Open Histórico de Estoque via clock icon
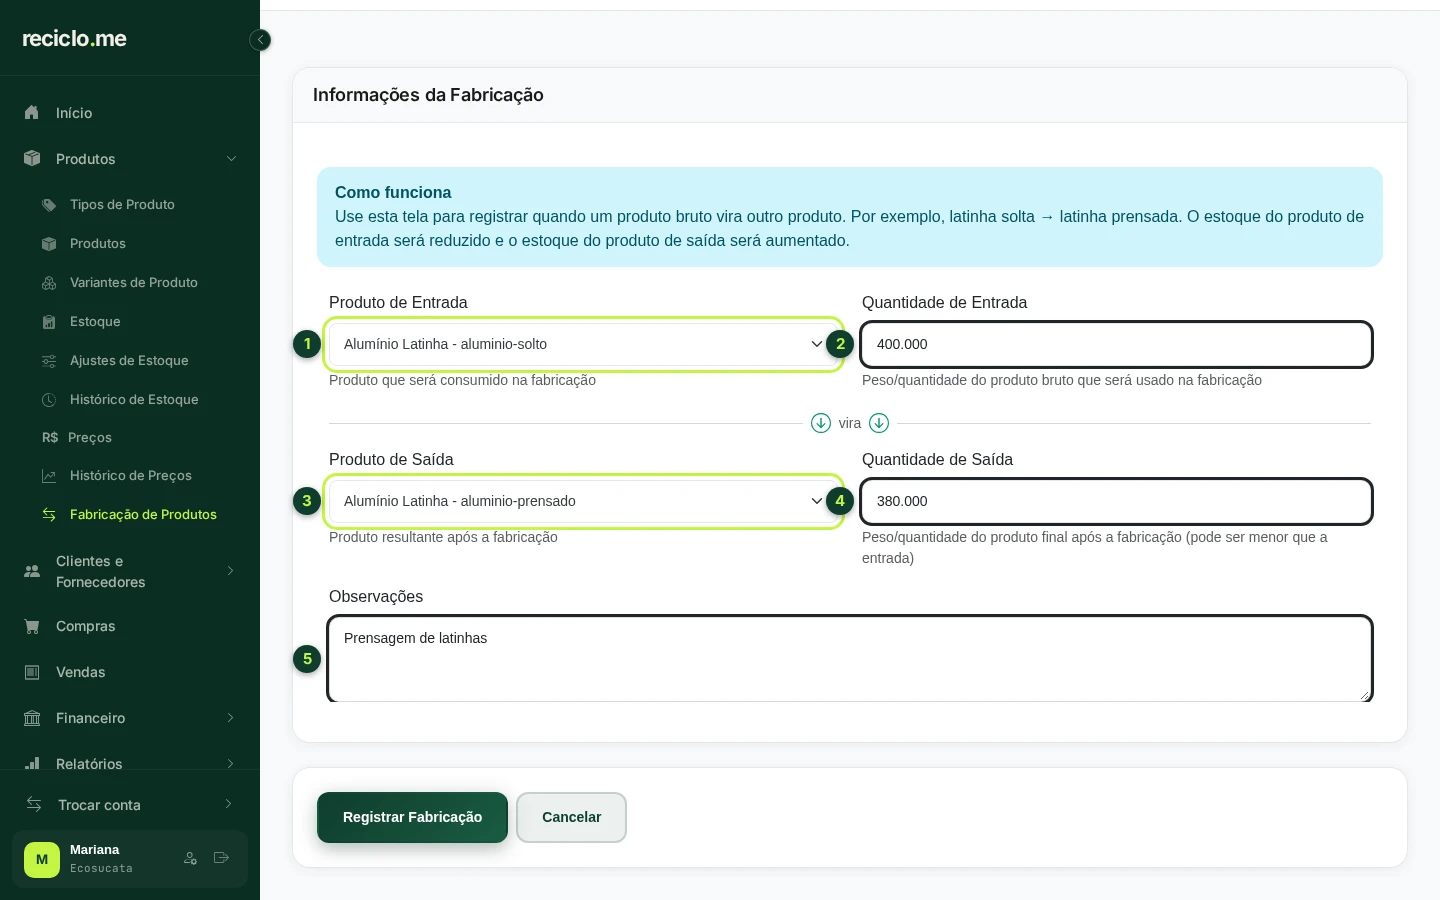The height and width of the screenshot is (900, 1440). [x=49, y=400]
